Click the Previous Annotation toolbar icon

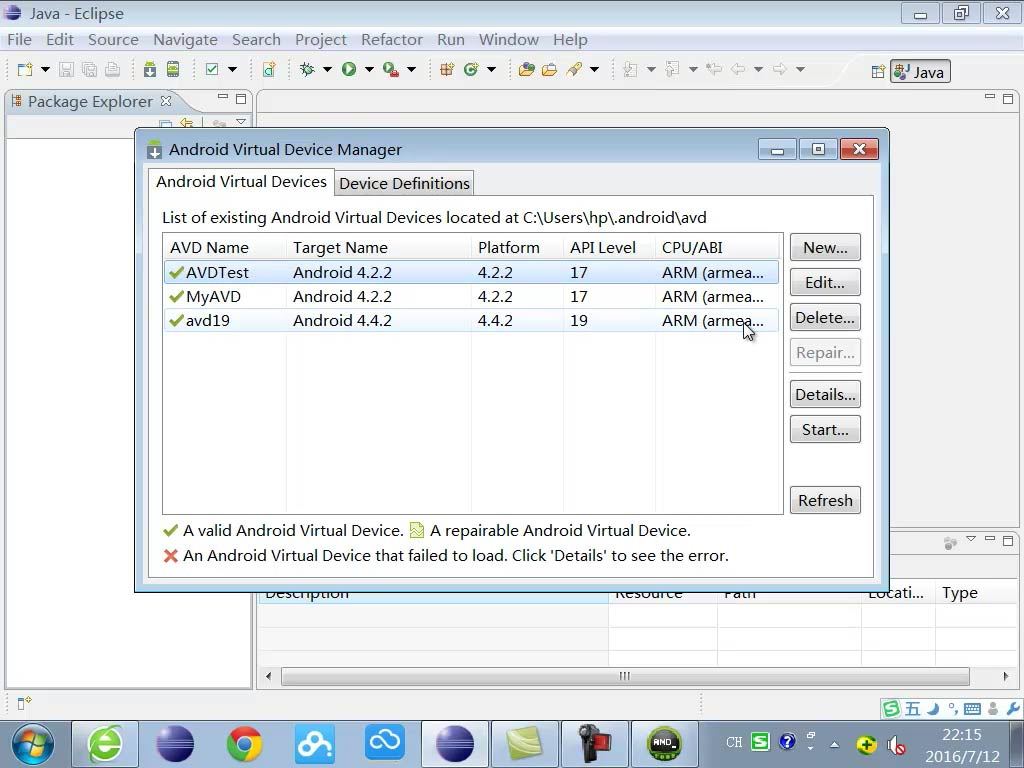point(673,69)
